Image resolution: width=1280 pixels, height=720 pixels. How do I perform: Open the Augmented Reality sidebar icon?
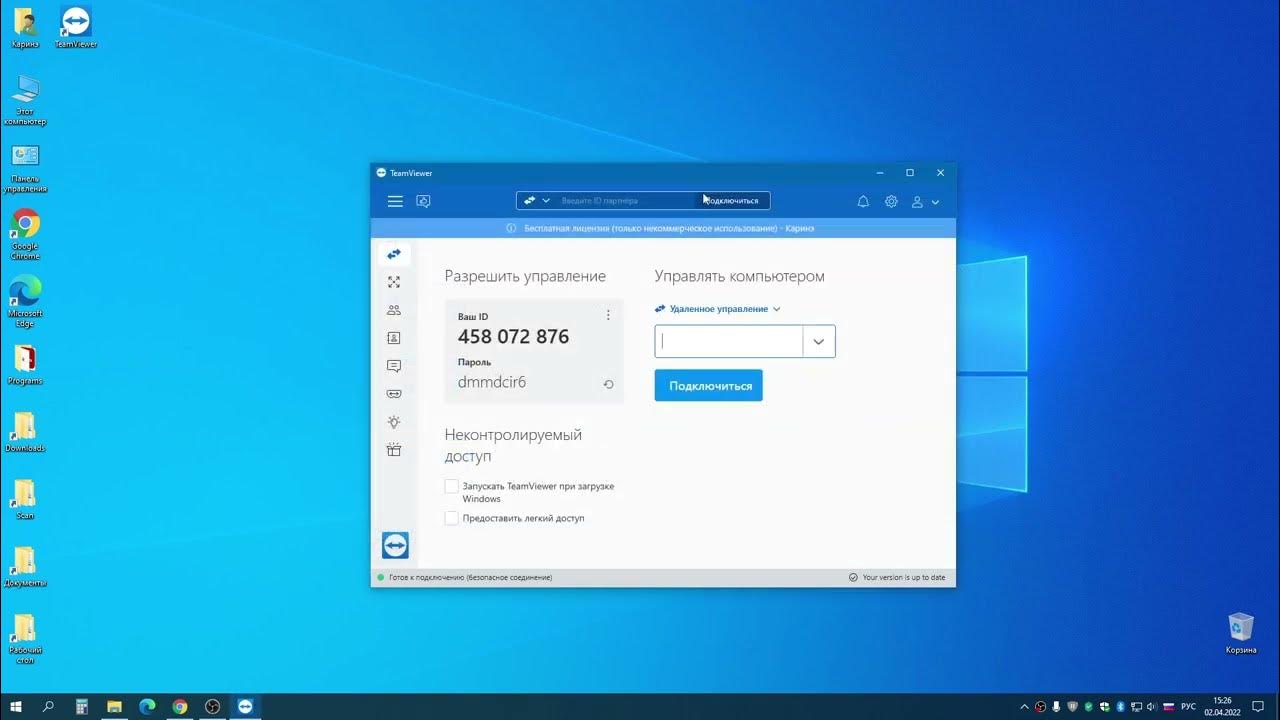[x=394, y=394]
